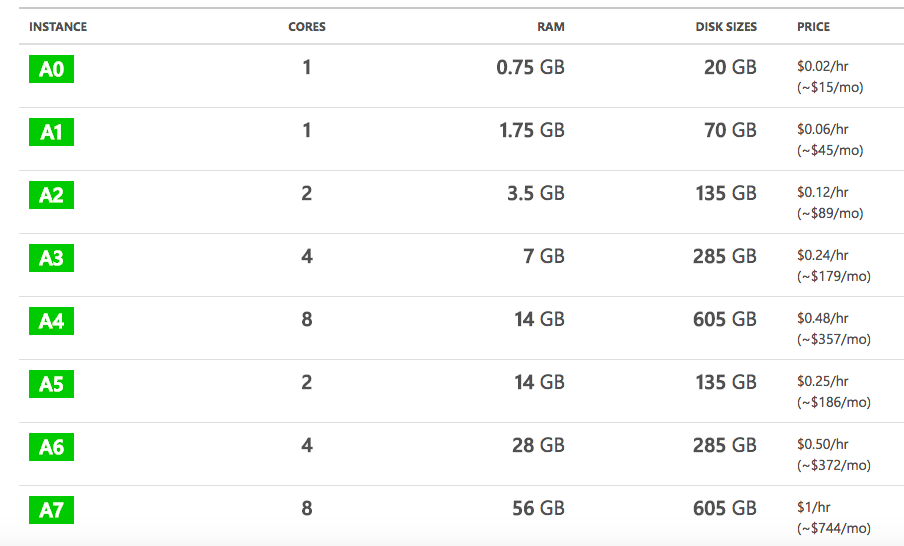Click the $0.24/hr price for A3
Image resolution: width=904 pixels, height=546 pixels.
(822, 255)
